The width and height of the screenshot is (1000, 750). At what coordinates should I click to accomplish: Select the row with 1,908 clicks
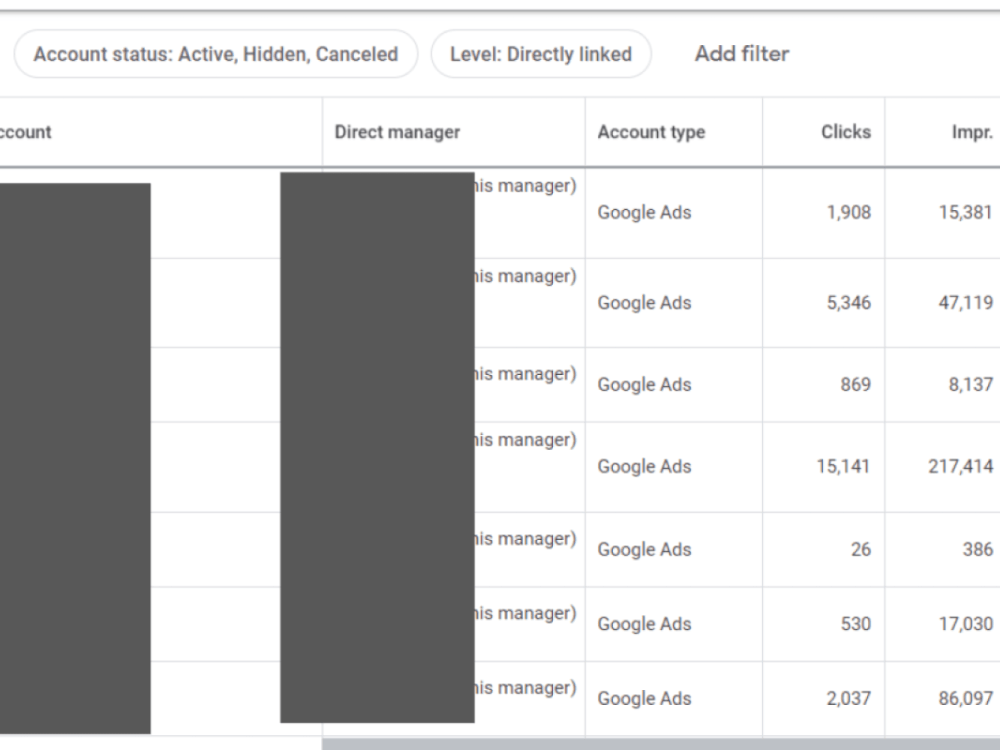coord(500,213)
